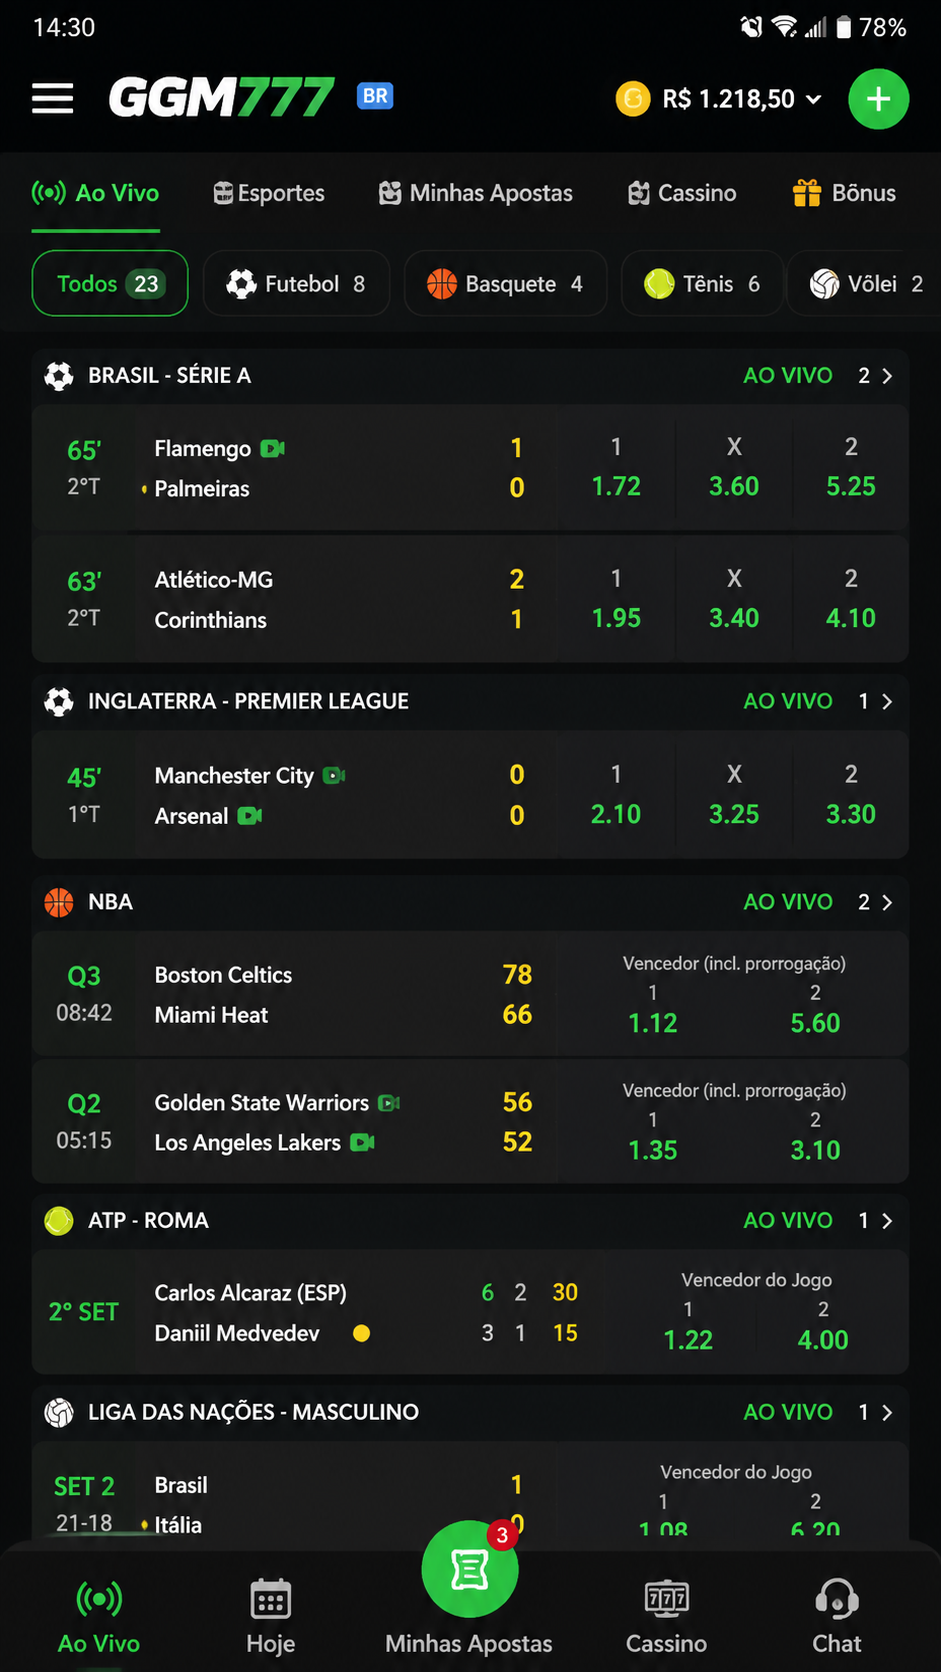941x1672 pixels.
Task: Open Cassino slot machine icon at bottom
Action: click(x=666, y=1599)
